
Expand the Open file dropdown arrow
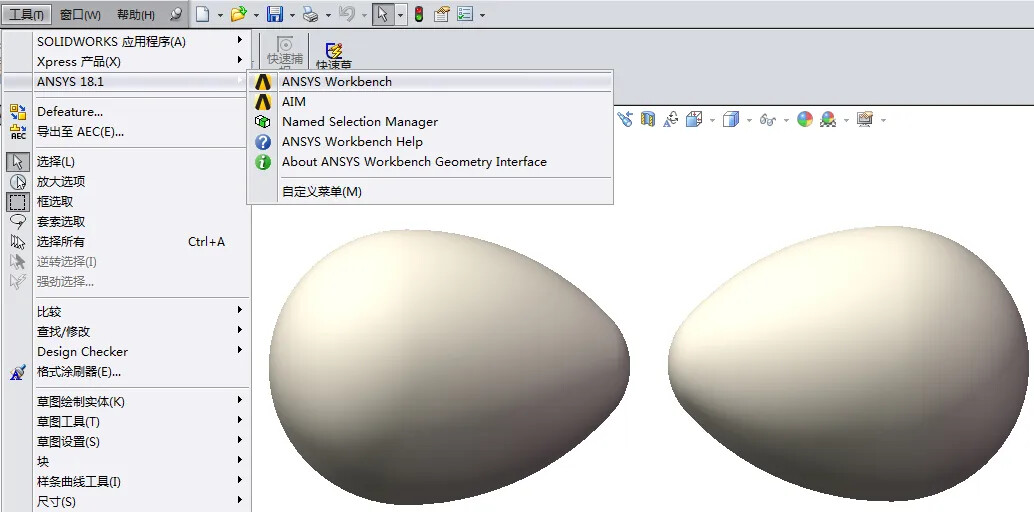[x=256, y=15]
